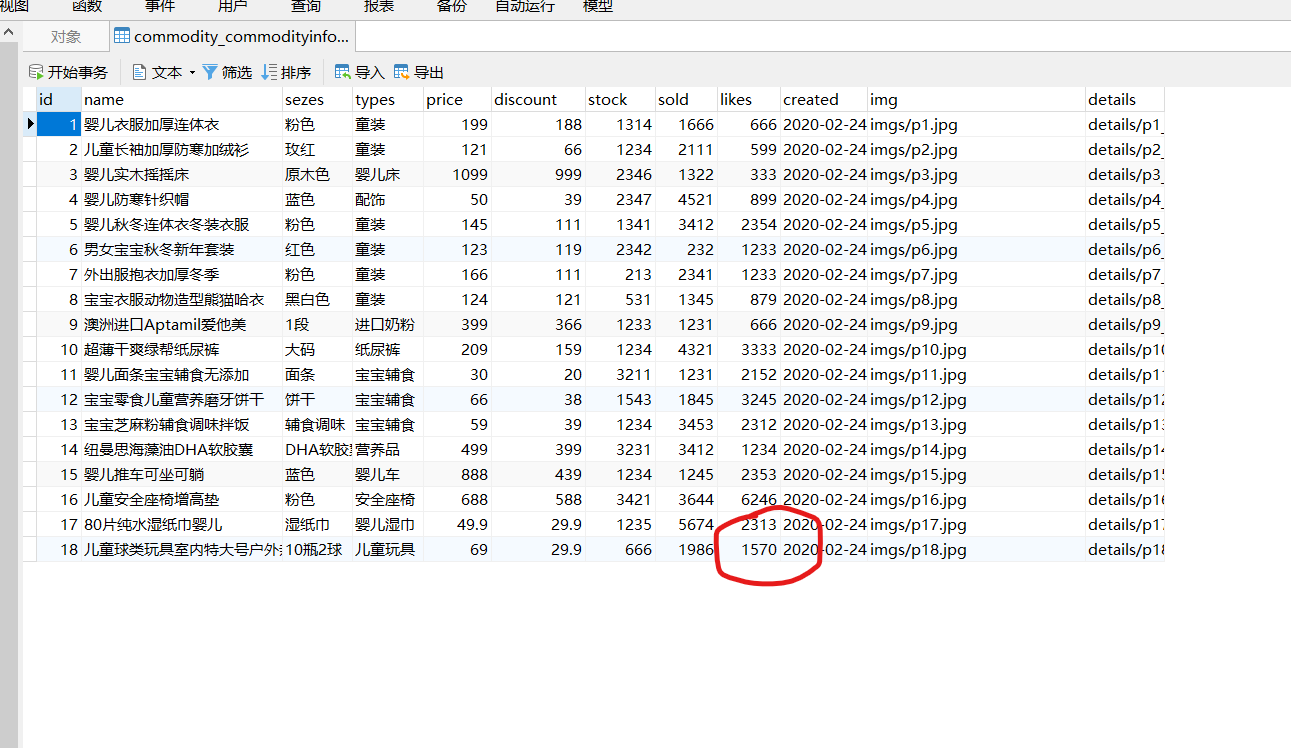The image size is (1291, 748).
Task: Click the discount column header
Action: pyautogui.click(x=538, y=99)
